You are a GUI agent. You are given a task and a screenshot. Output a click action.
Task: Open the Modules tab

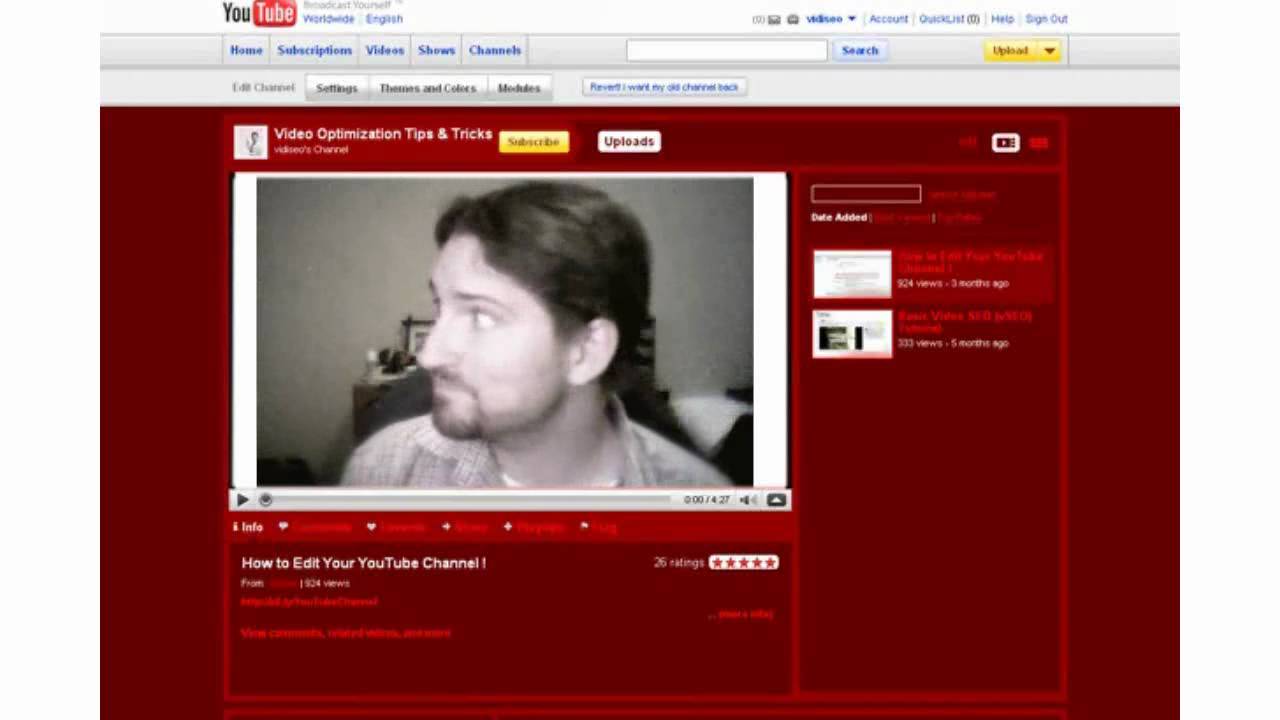click(x=519, y=88)
